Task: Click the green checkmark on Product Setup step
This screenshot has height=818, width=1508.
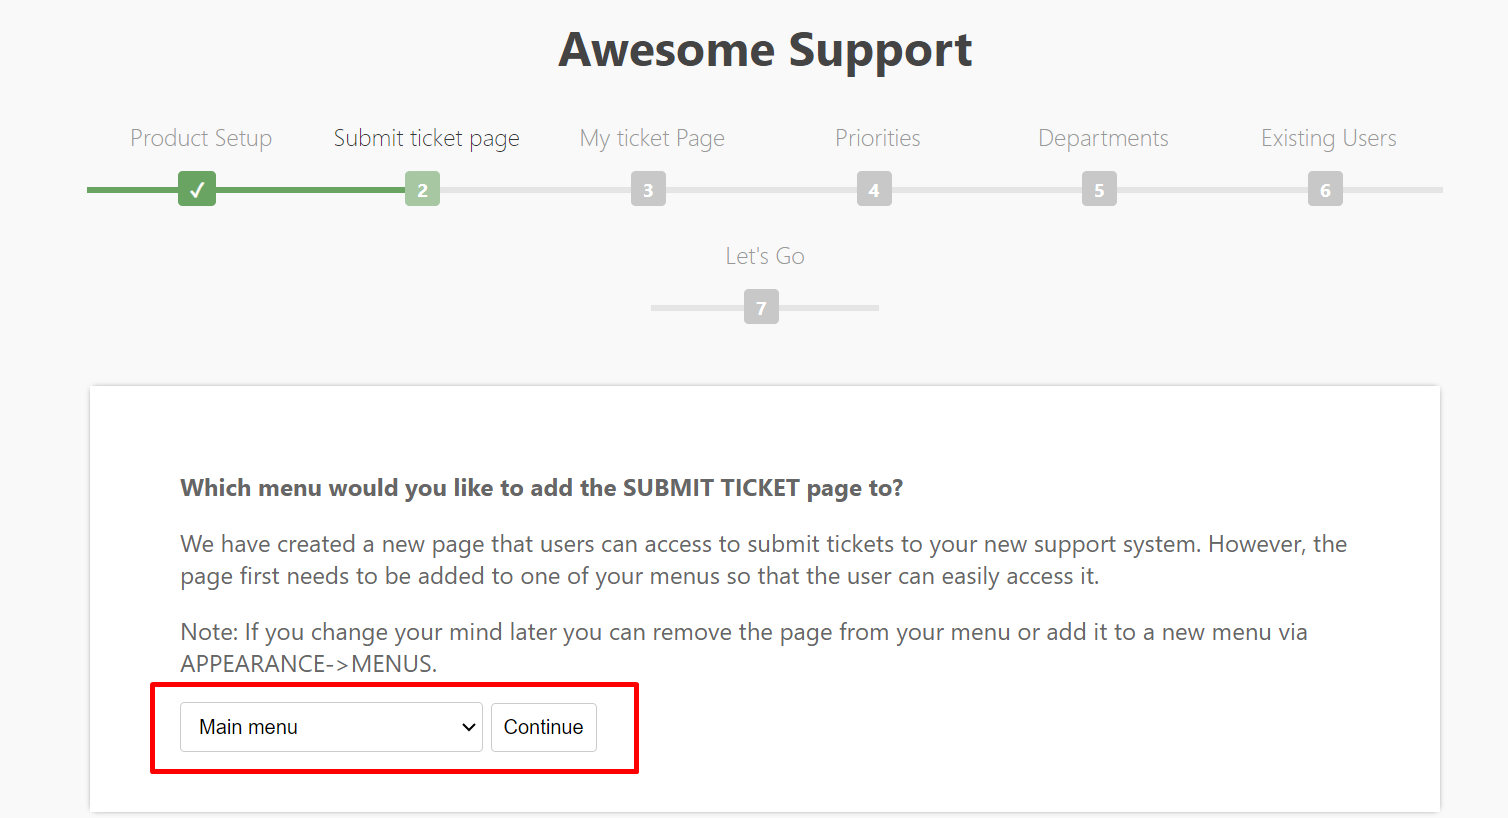Action: (196, 188)
